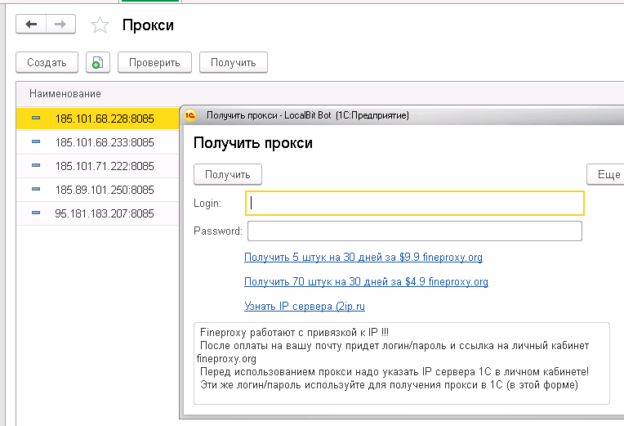Open link for 70 штук за $4.9
The height and width of the screenshot is (426, 624).
click(366, 282)
